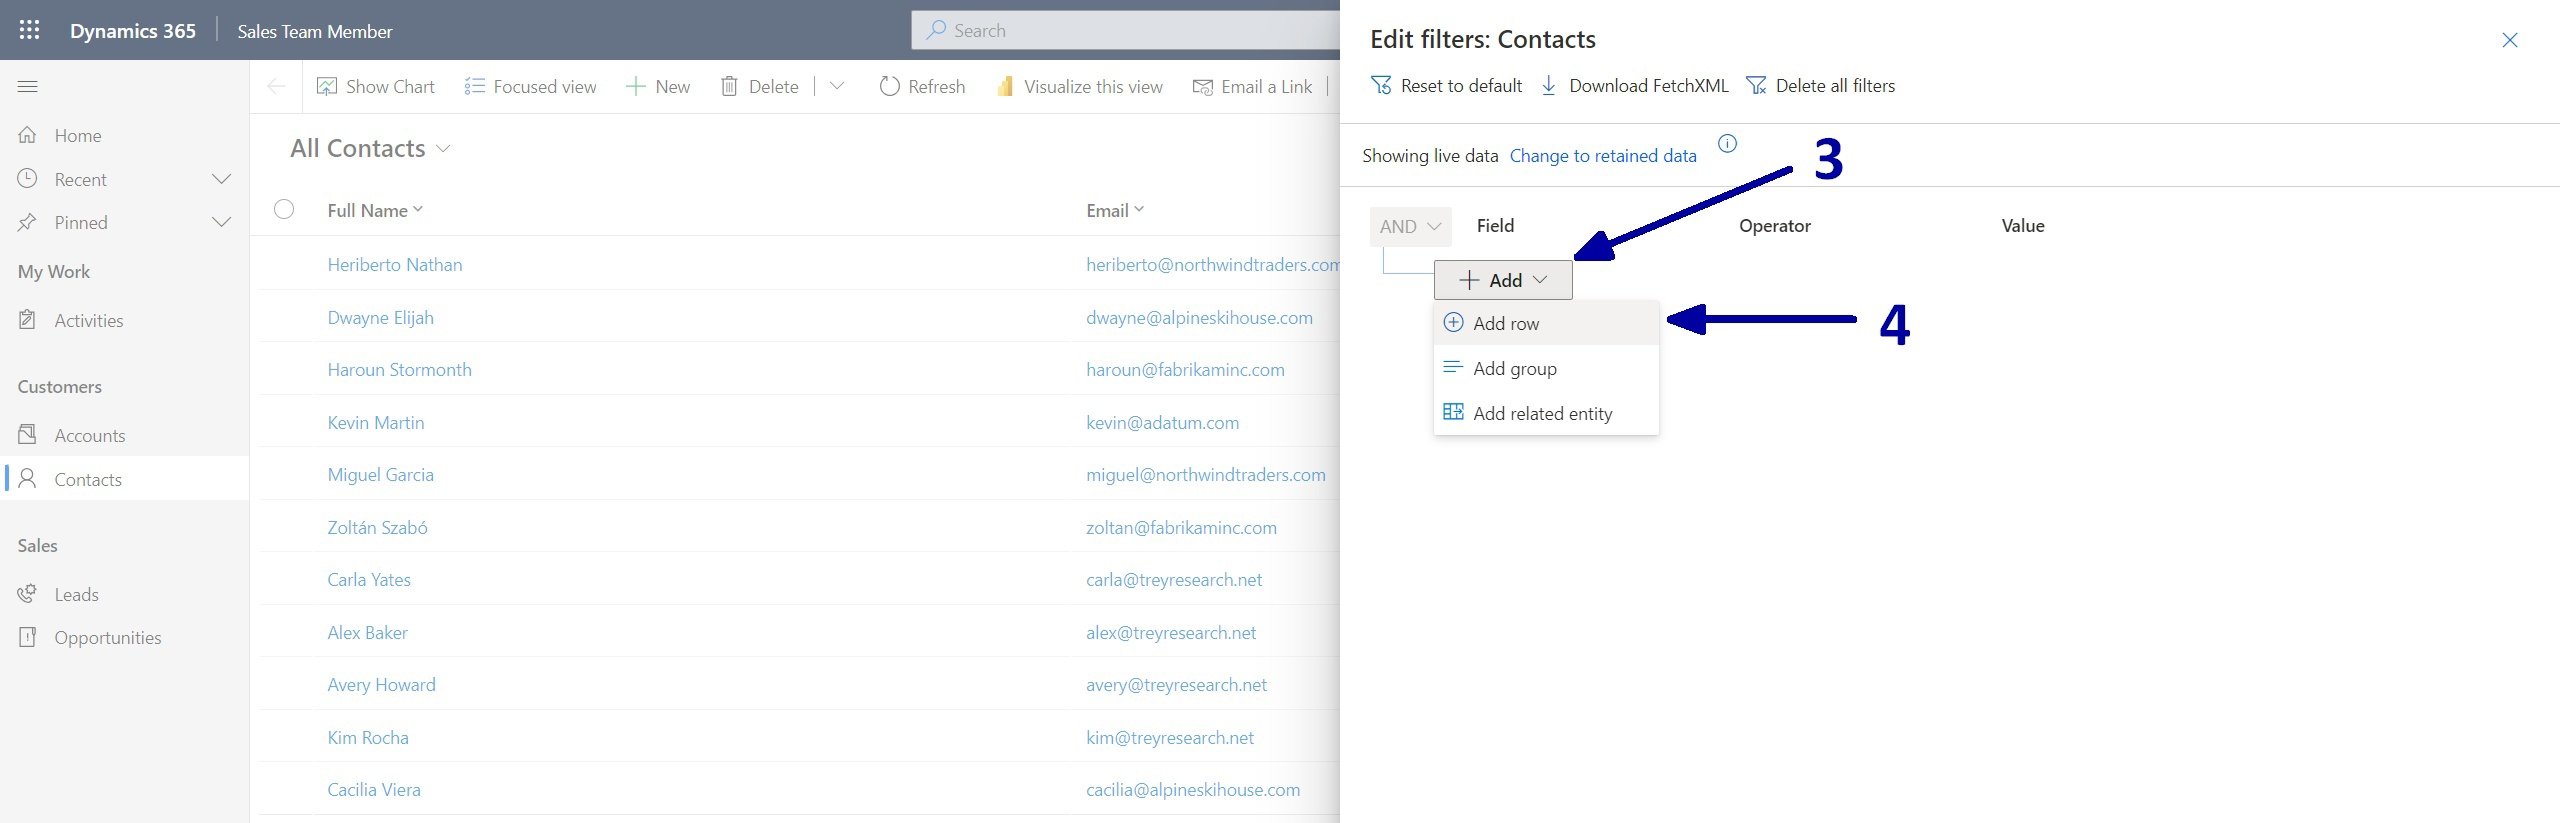Select Add group from the menu
The width and height of the screenshot is (2560, 823).
(1546, 368)
